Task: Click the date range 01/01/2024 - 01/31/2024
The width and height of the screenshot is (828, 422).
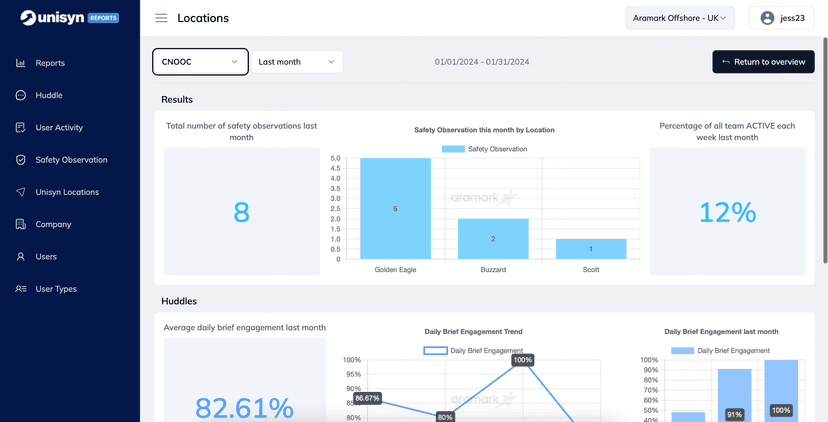Action: tap(482, 62)
